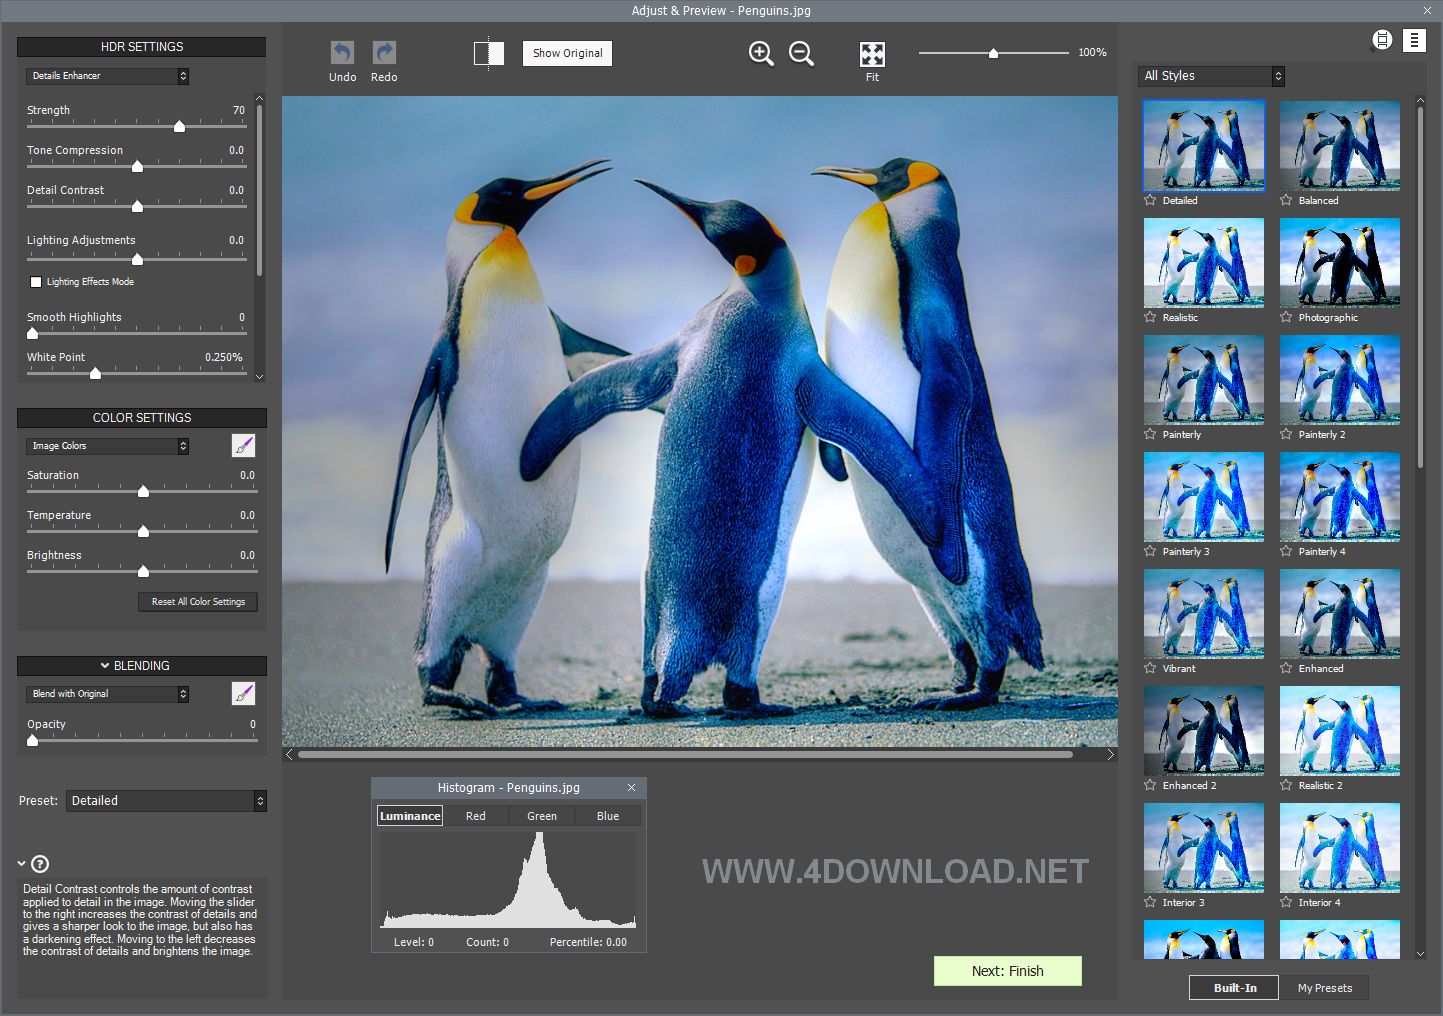Select the Painterly 4 preset thumbnail
The width and height of the screenshot is (1443, 1016).
(x=1340, y=497)
